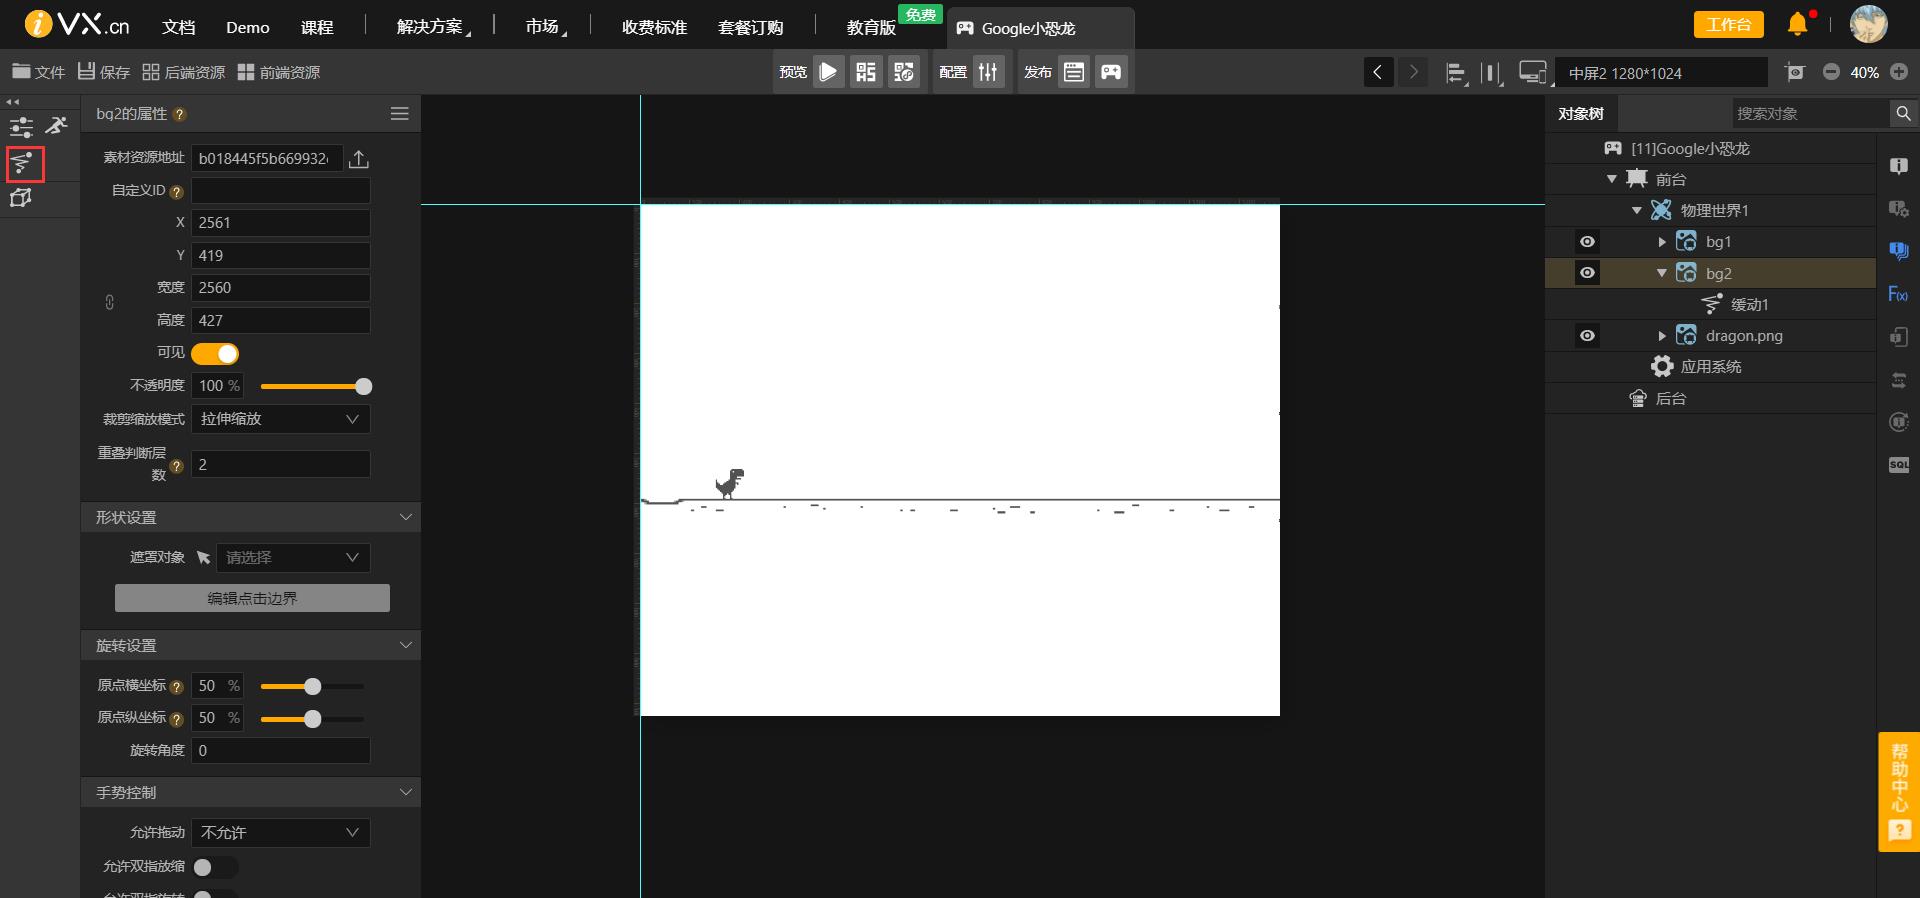The height and width of the screenshot is (898, 1920).
Task: Click the 工作台 button
Action: tap(1728, 24)
